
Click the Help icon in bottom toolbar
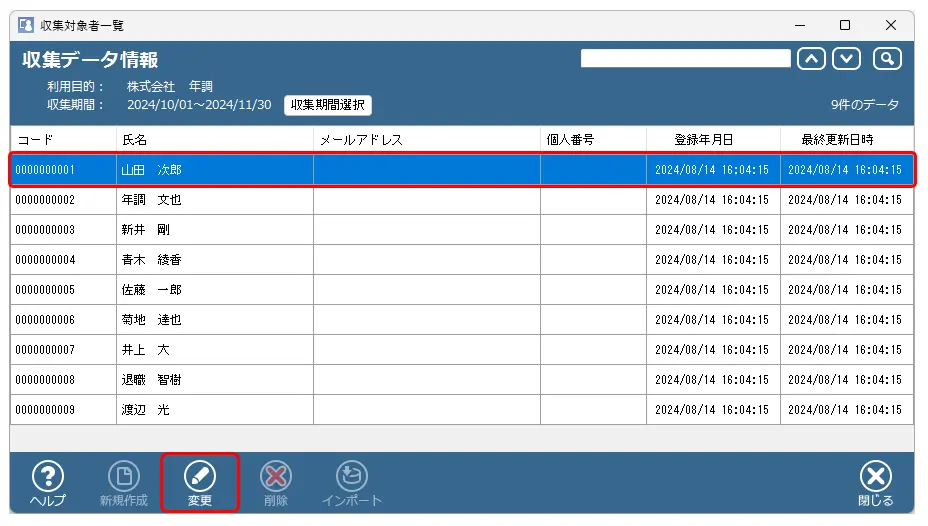48,477
